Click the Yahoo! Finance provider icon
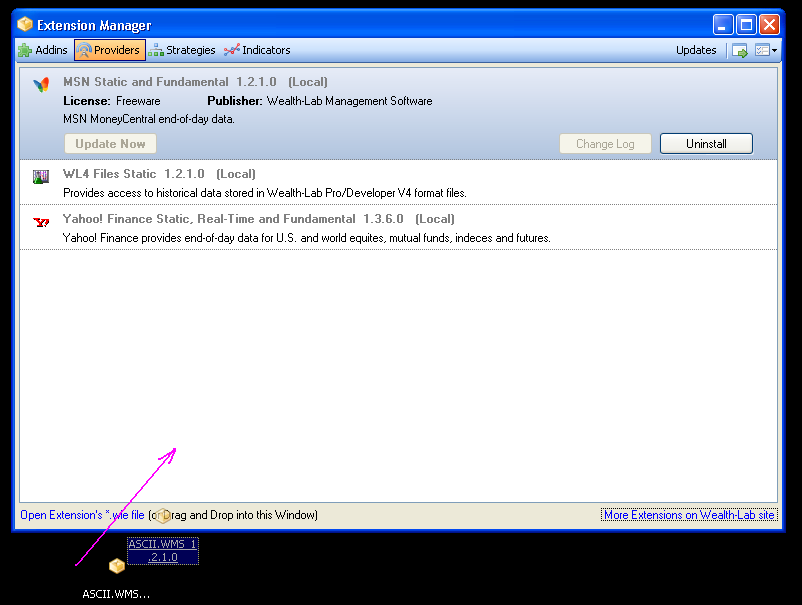802x605 pixels. 41,222
